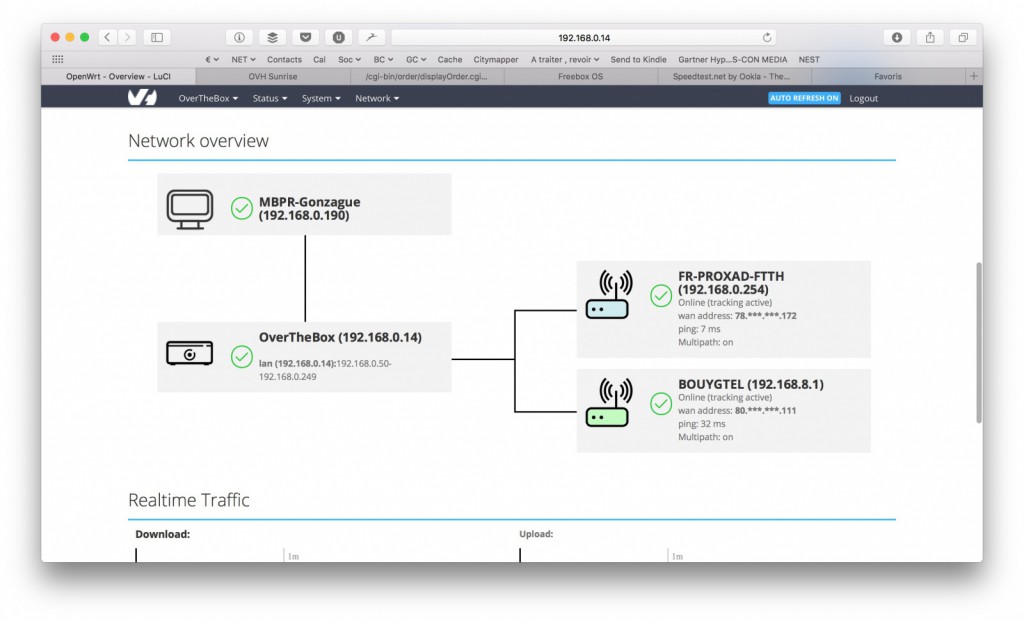This screenshot has height=621, width=1024.
Task: Click the green check next to MBPR-Gonzague
Action: click(x=242, y=208)
